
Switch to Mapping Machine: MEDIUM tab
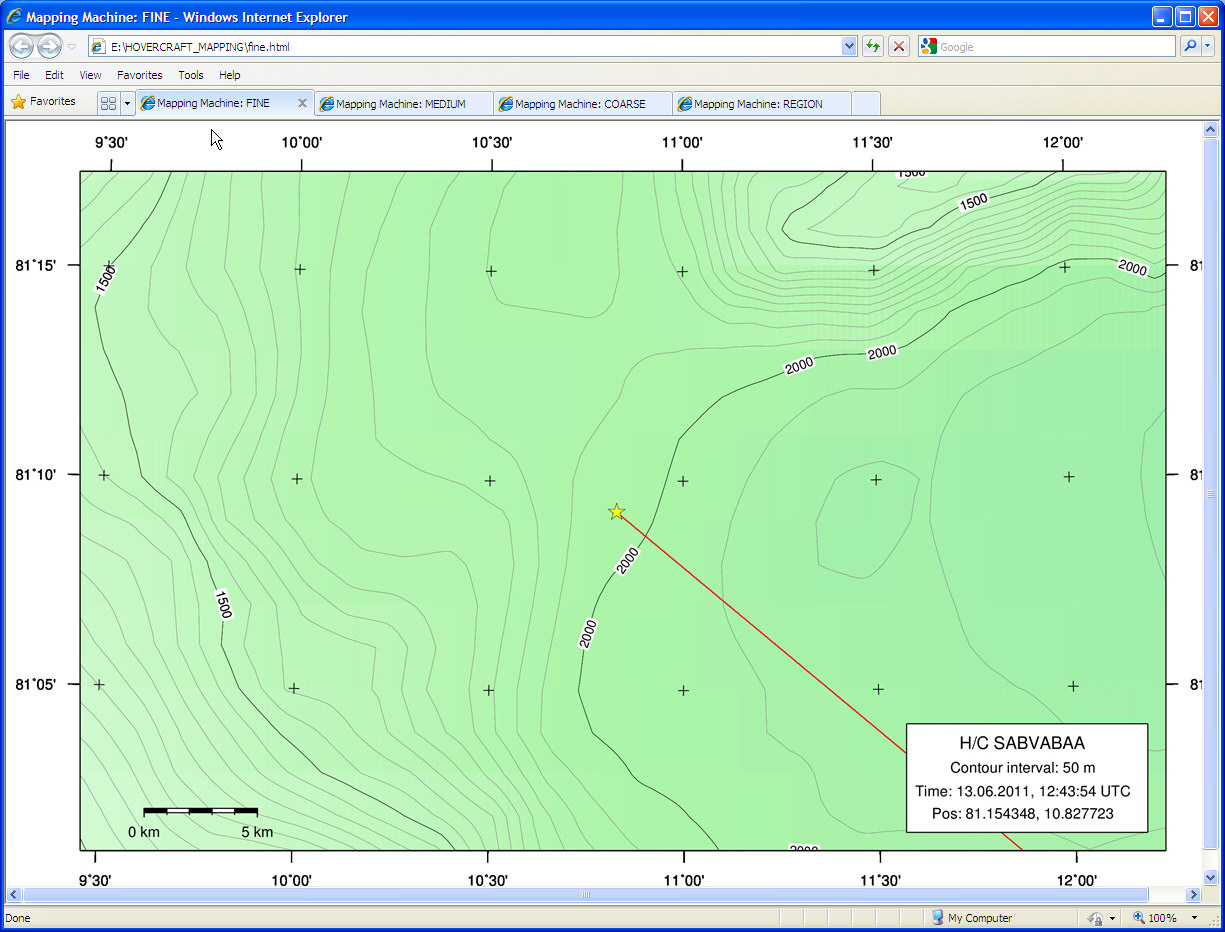click(x=402, y=104)
